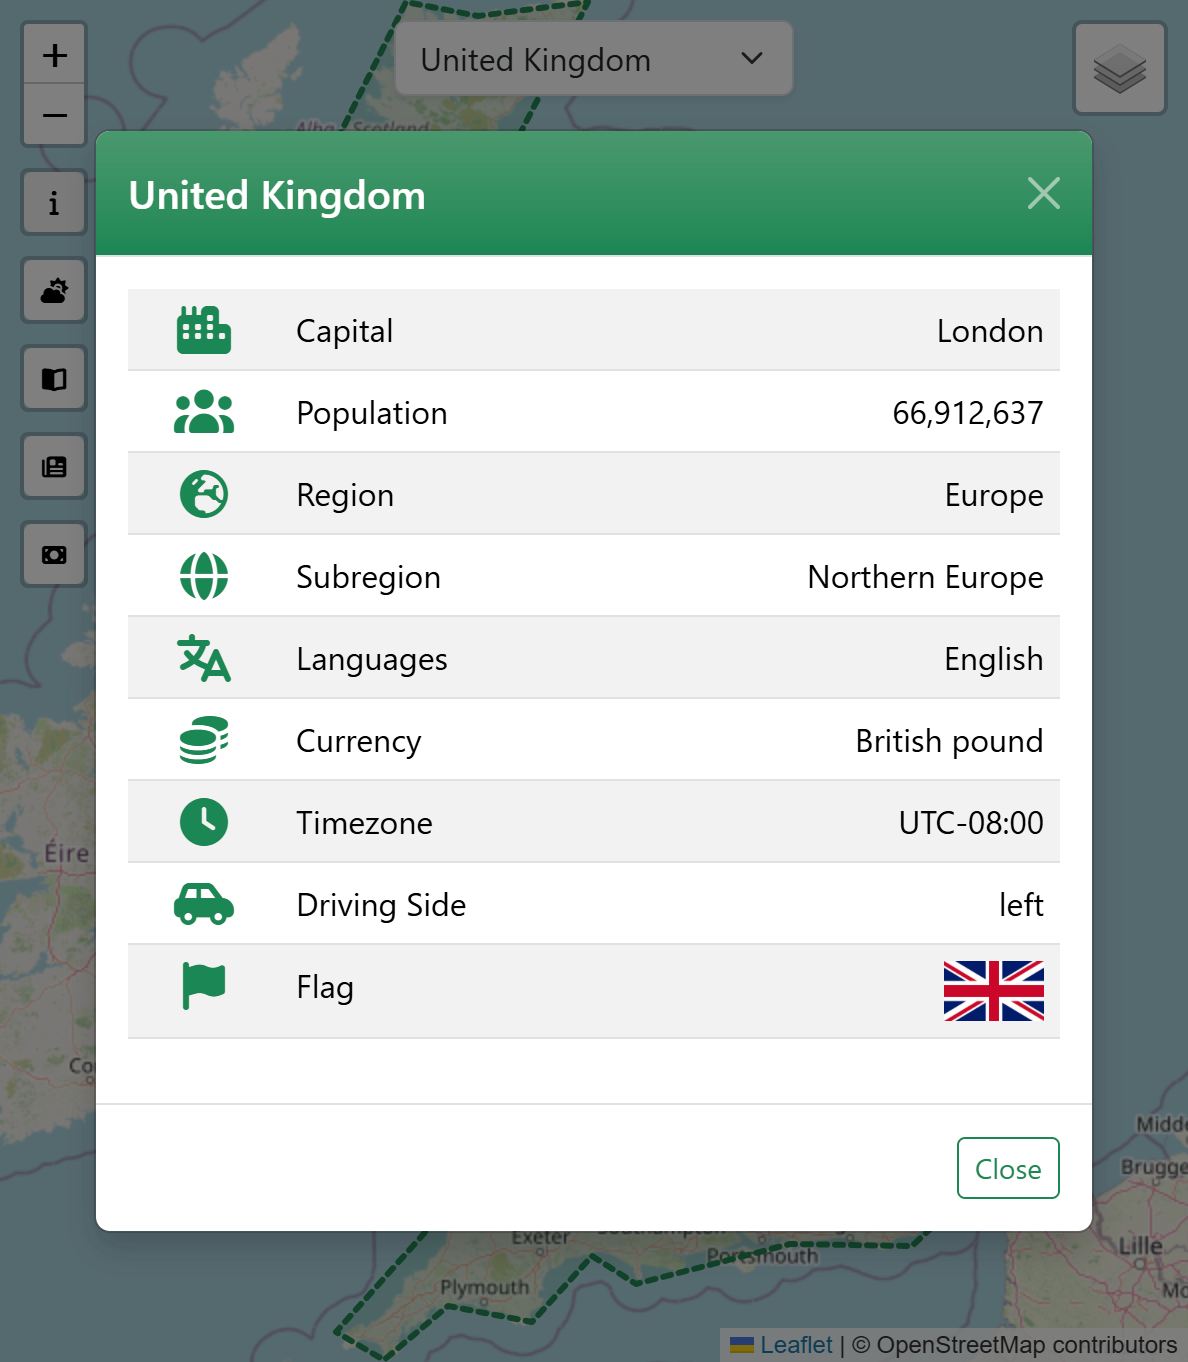Image resolution: width=1188 pixels, height=1362 pixels.
Task: Open the map layers control
Action: tap(1120, 69)
